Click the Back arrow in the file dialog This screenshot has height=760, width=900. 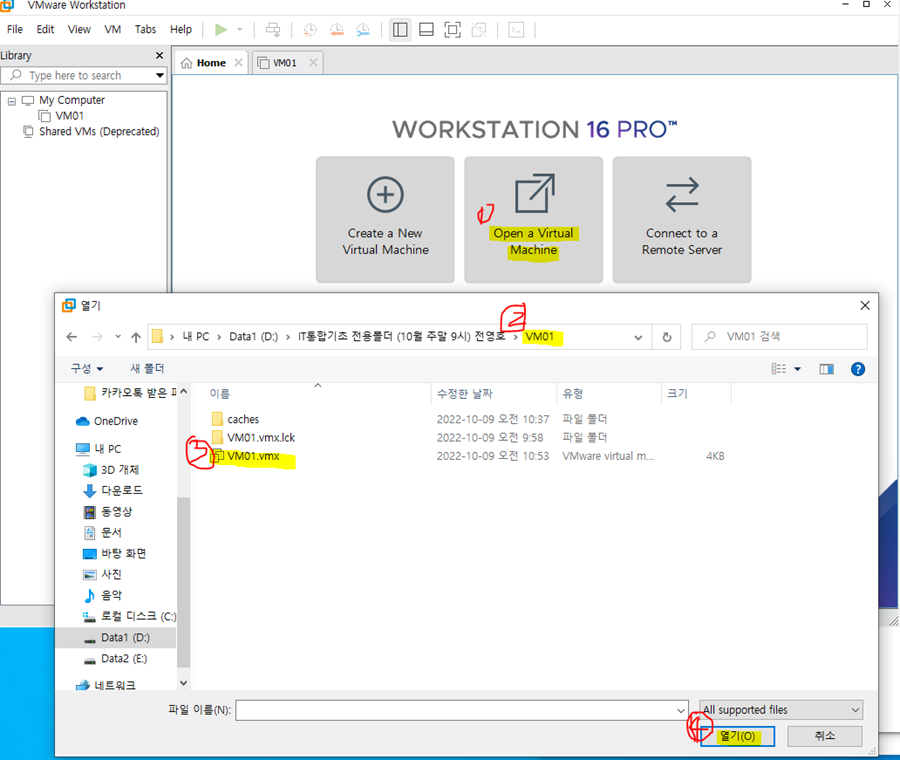click(x=72, y=337)
